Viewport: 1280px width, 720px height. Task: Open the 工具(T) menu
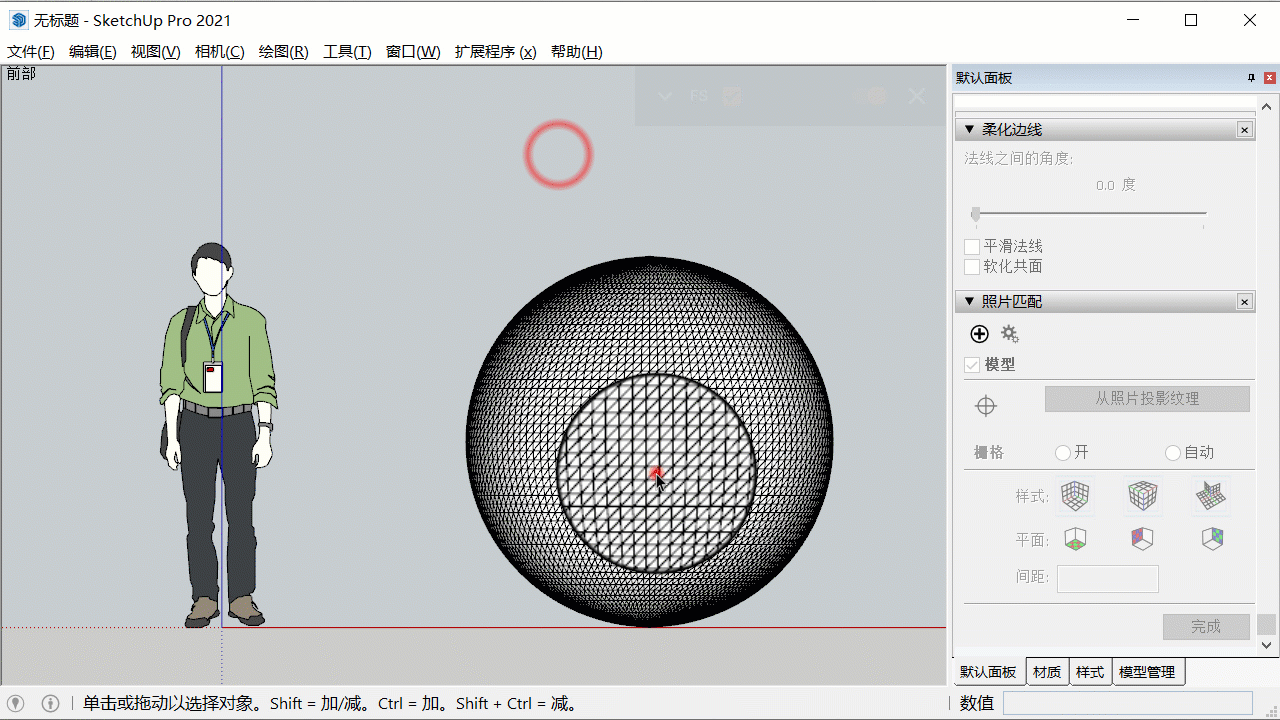point(347,52)
